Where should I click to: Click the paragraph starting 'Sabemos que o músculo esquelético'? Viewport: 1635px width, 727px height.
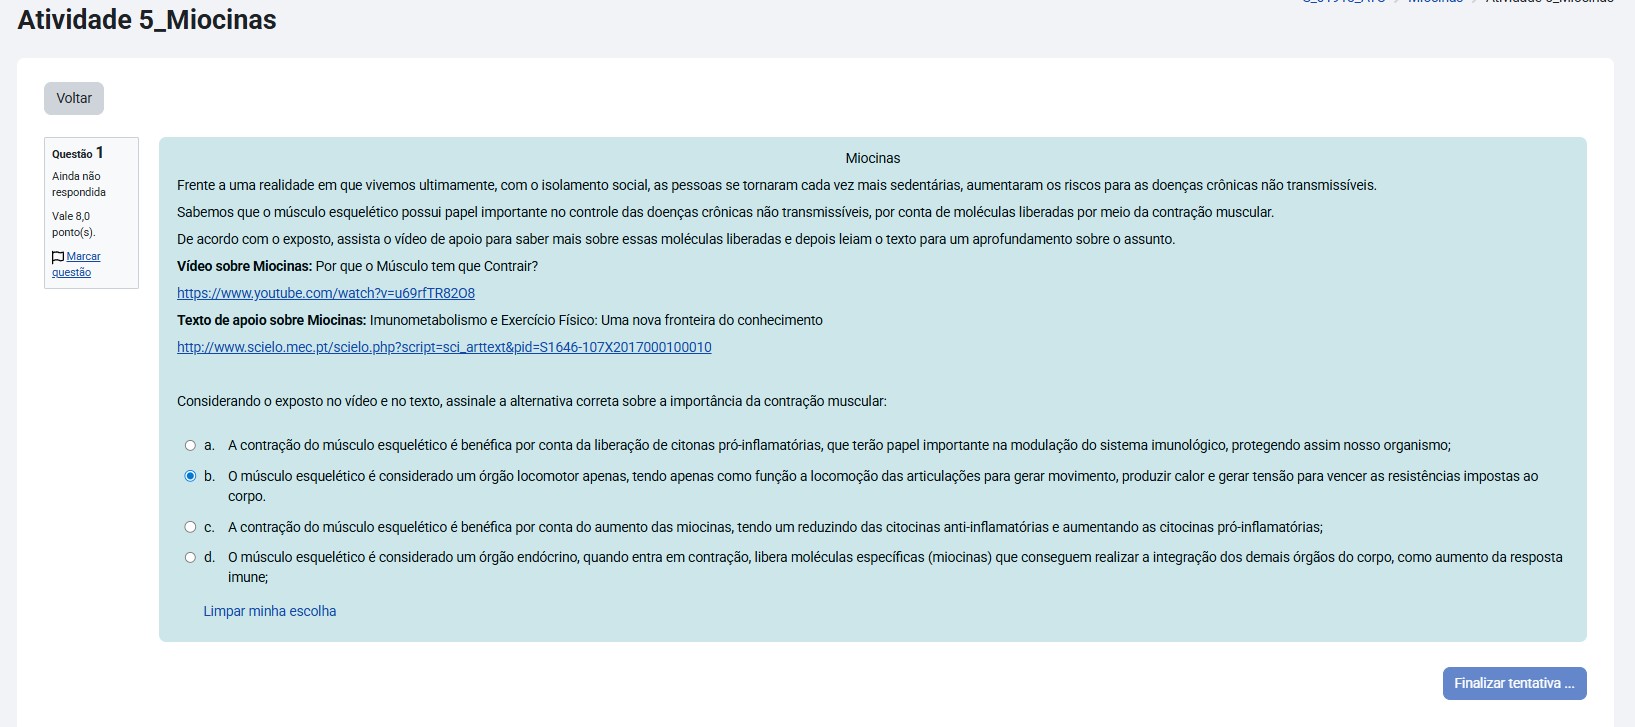(726, 212)
